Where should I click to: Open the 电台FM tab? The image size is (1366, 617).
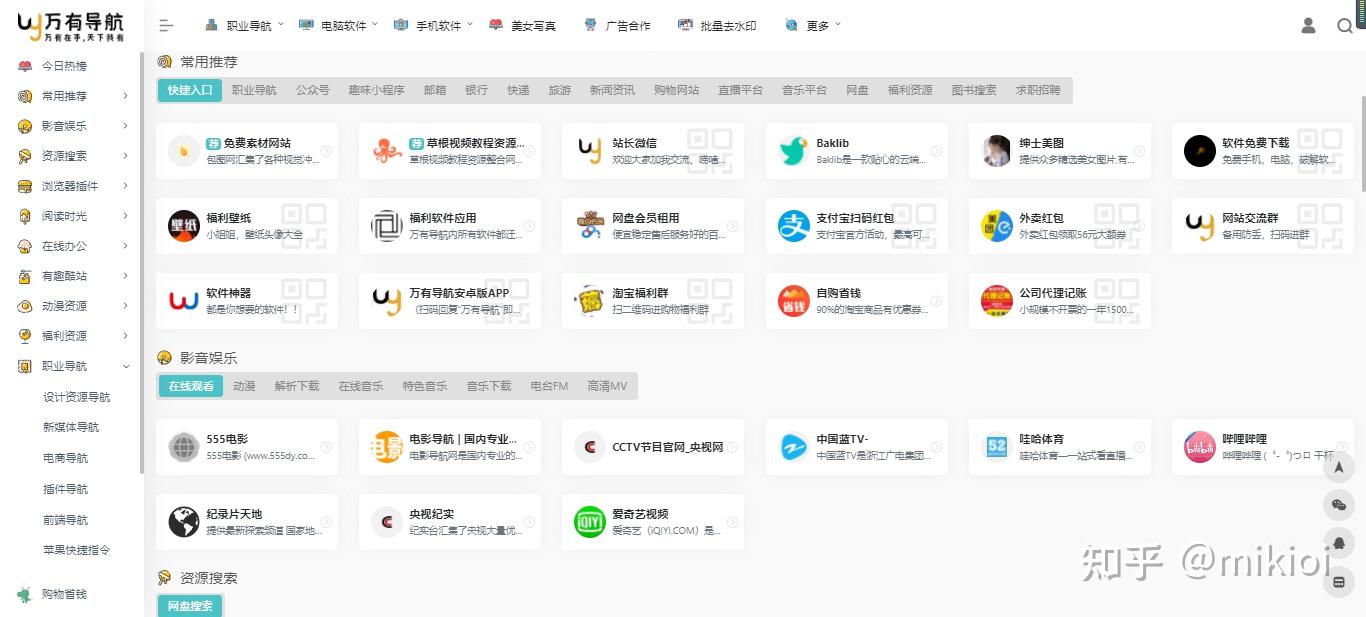pyautogui.click(x=549, y=386)
